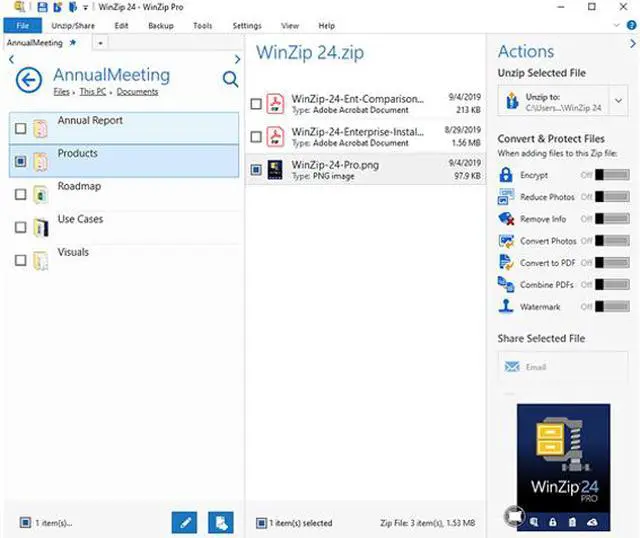Select the AnnualMeeting tab
This screenshot has width=640, height=538.
point(41,43)
